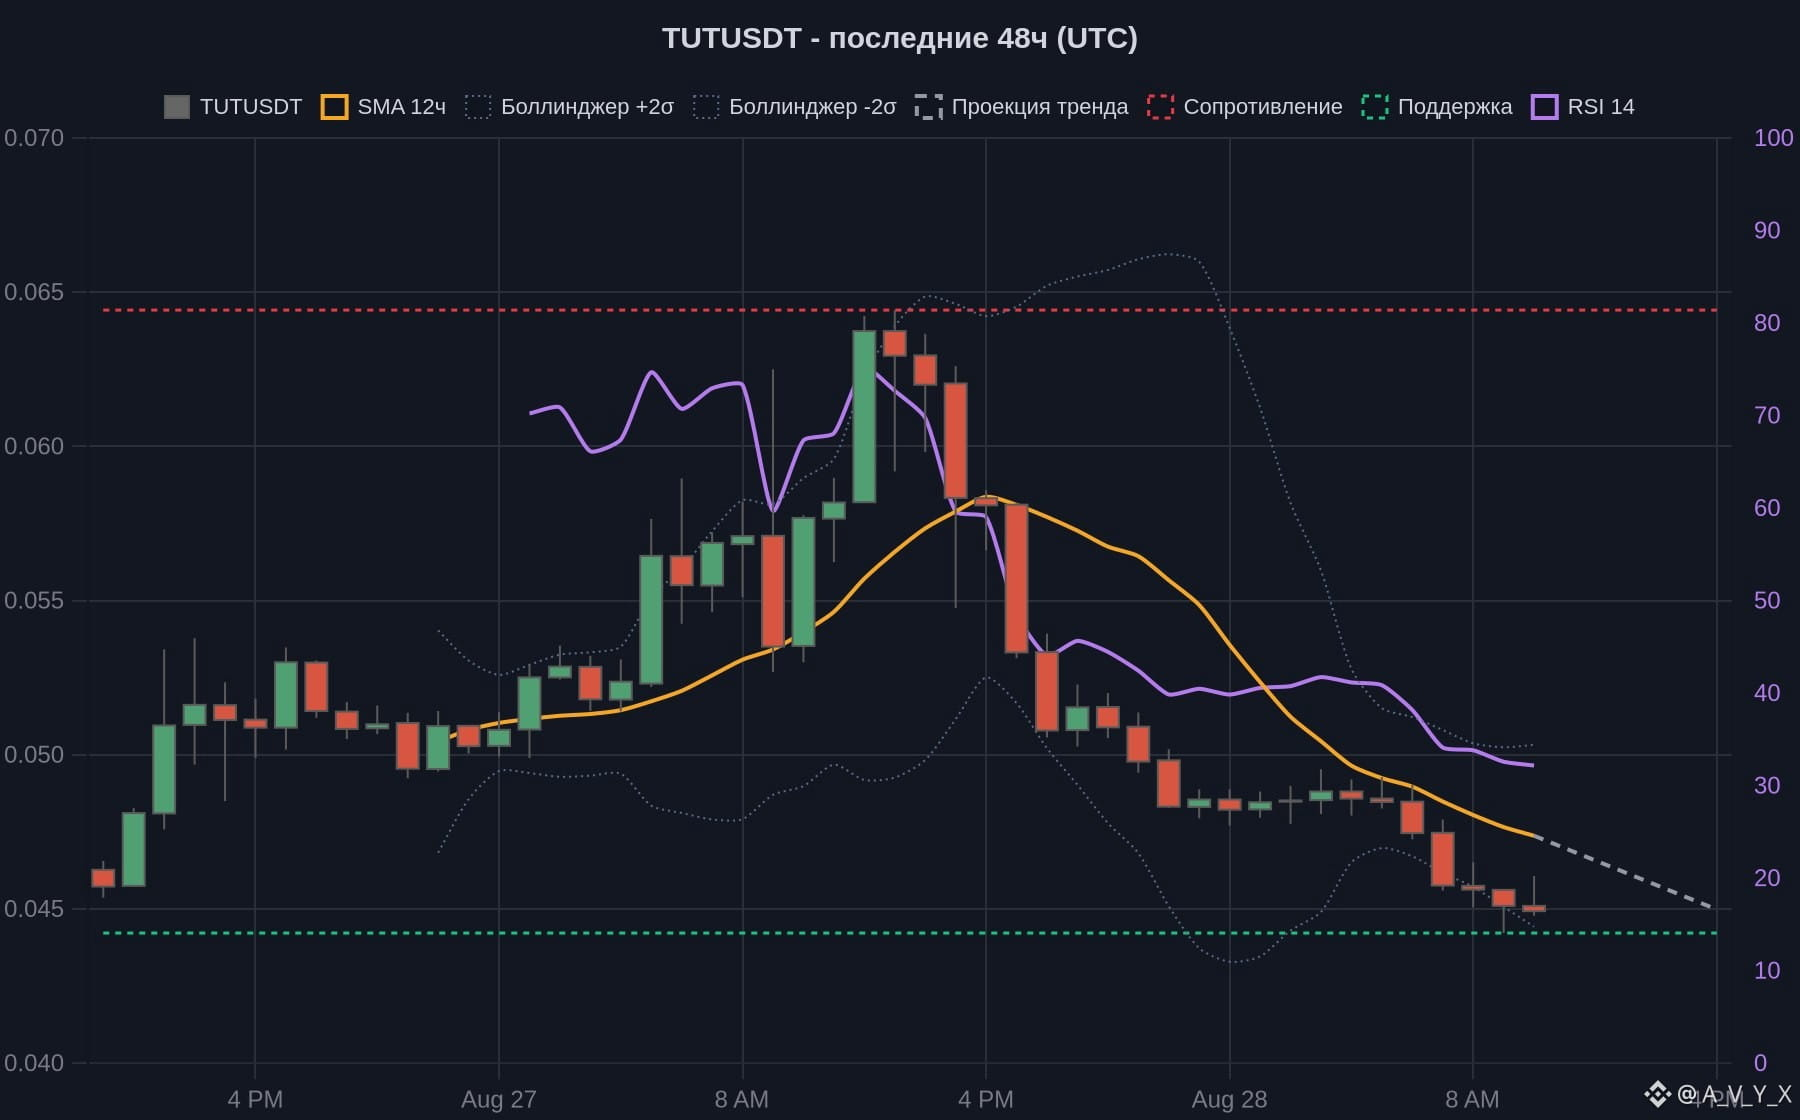Click the 0.050 price axis label
Screen dimensions: 1800x1120
(x=34, y=755)
